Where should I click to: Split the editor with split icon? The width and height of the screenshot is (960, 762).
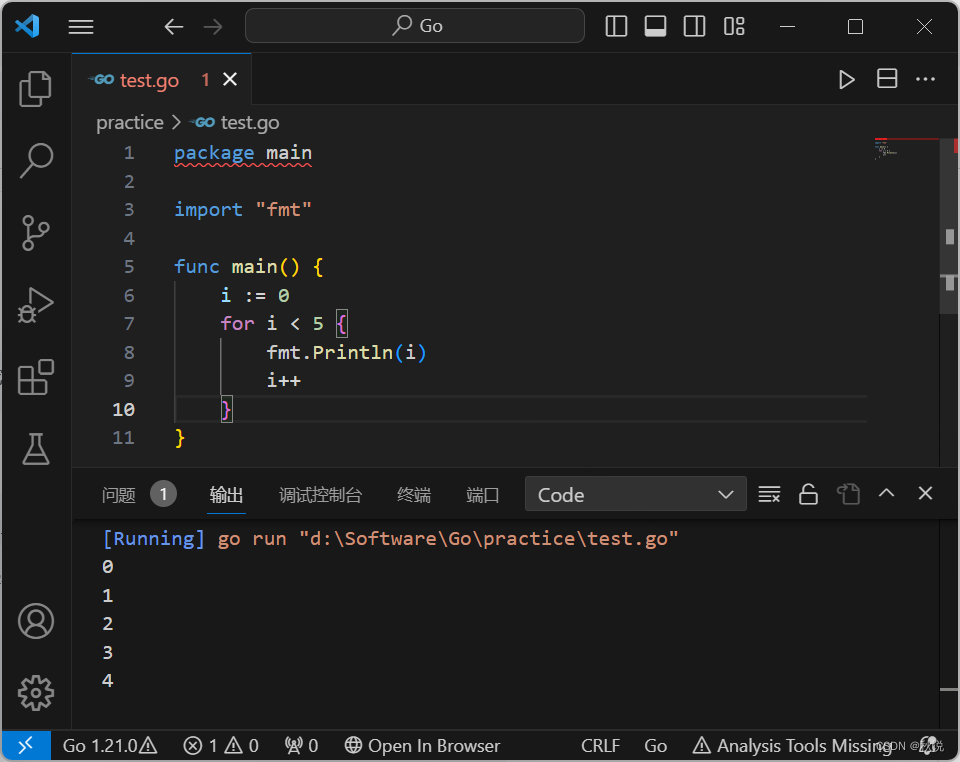887,79
